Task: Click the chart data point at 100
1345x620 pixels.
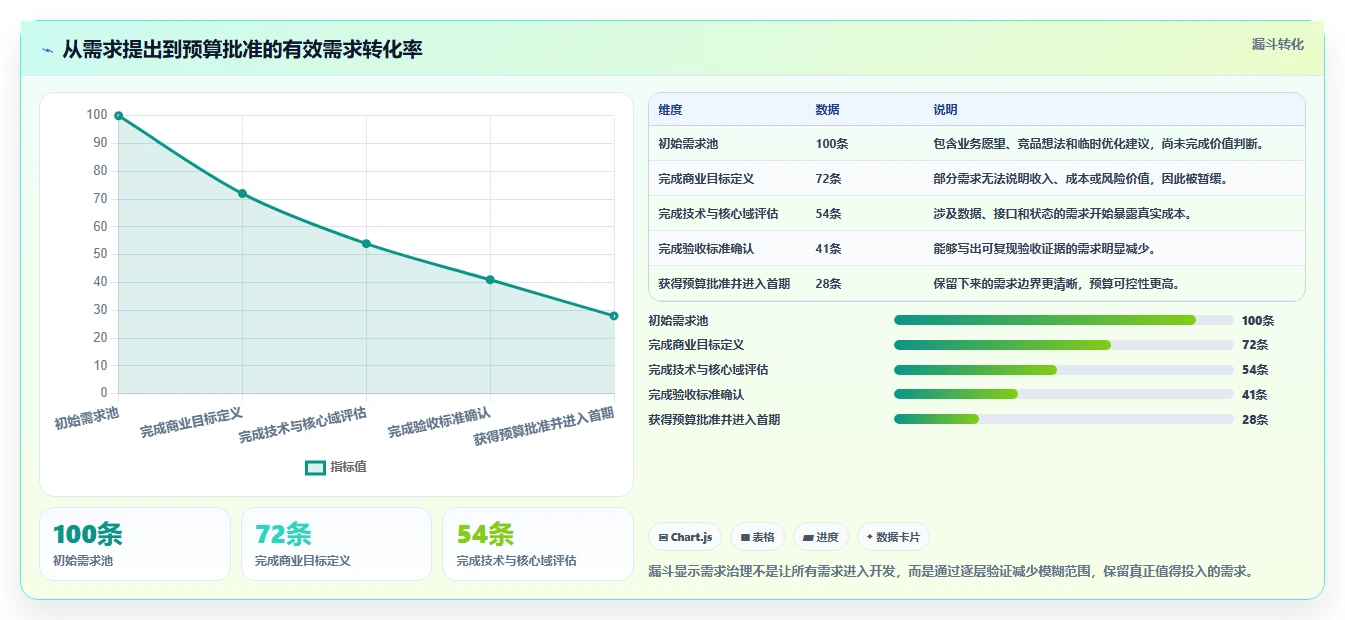Action: click(x=118, y=116)
